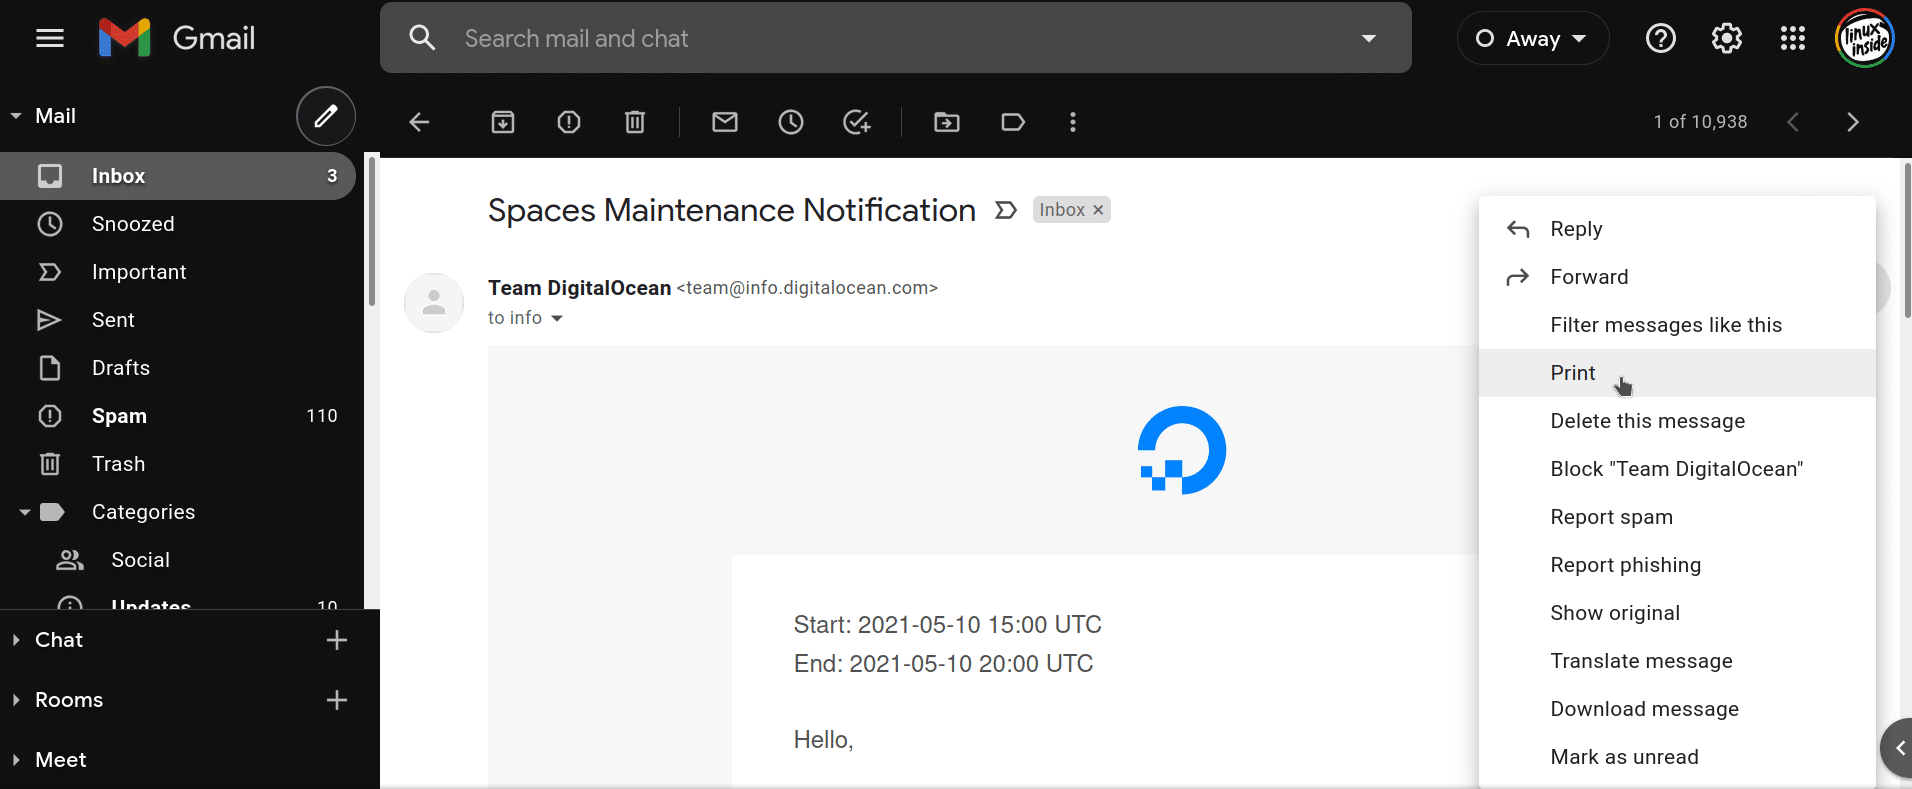Show recipient details next to 'to info'

(557, 318)
